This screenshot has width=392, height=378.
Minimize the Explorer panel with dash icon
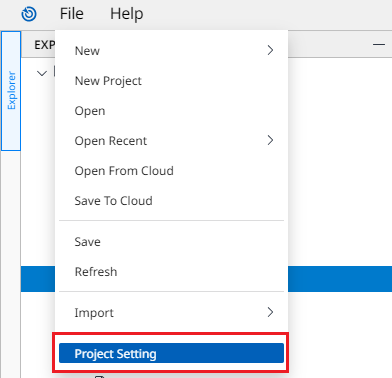(379, 44)
